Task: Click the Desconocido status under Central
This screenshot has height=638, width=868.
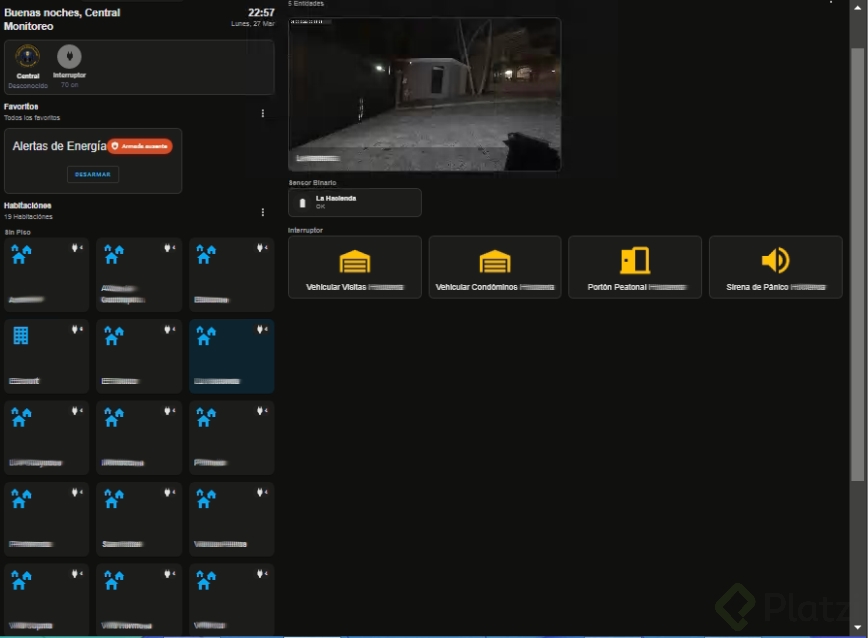Action: (x=28, y=86)
